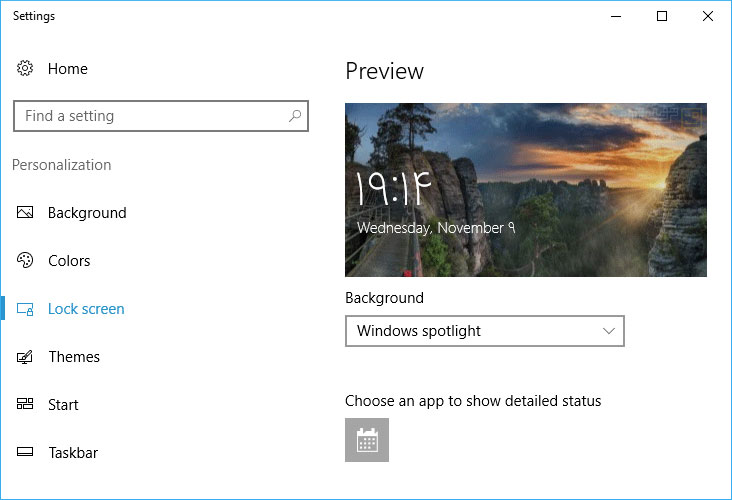The width and height of the screenshot is (732, 500).
Task: Click the magnifier icon in search box
Action: point(295,116)
